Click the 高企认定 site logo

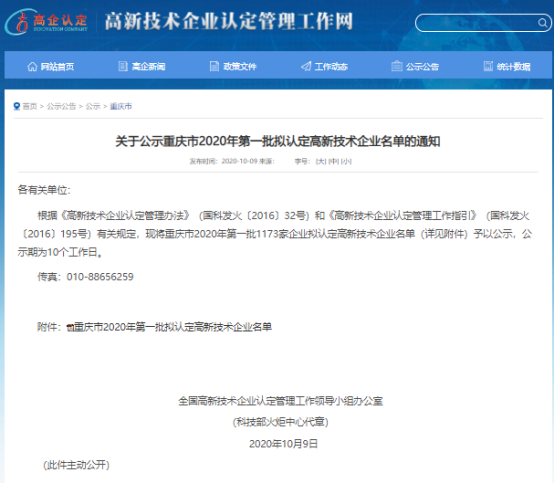46,22
